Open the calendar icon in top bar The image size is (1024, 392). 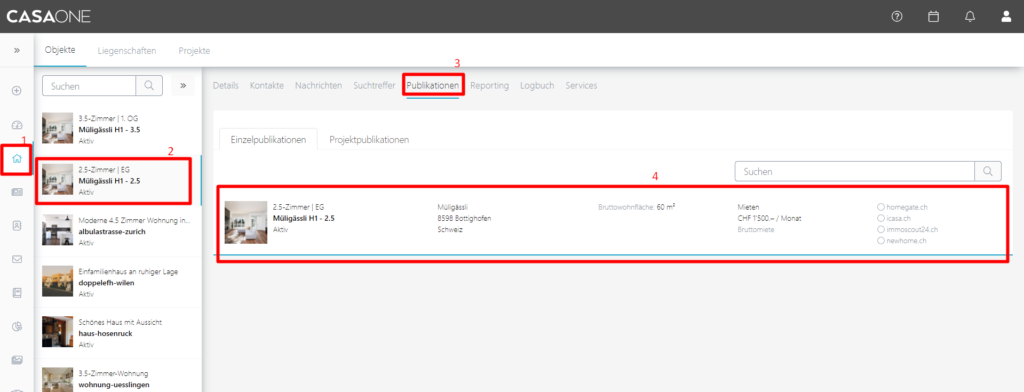[x=933, y=16]
